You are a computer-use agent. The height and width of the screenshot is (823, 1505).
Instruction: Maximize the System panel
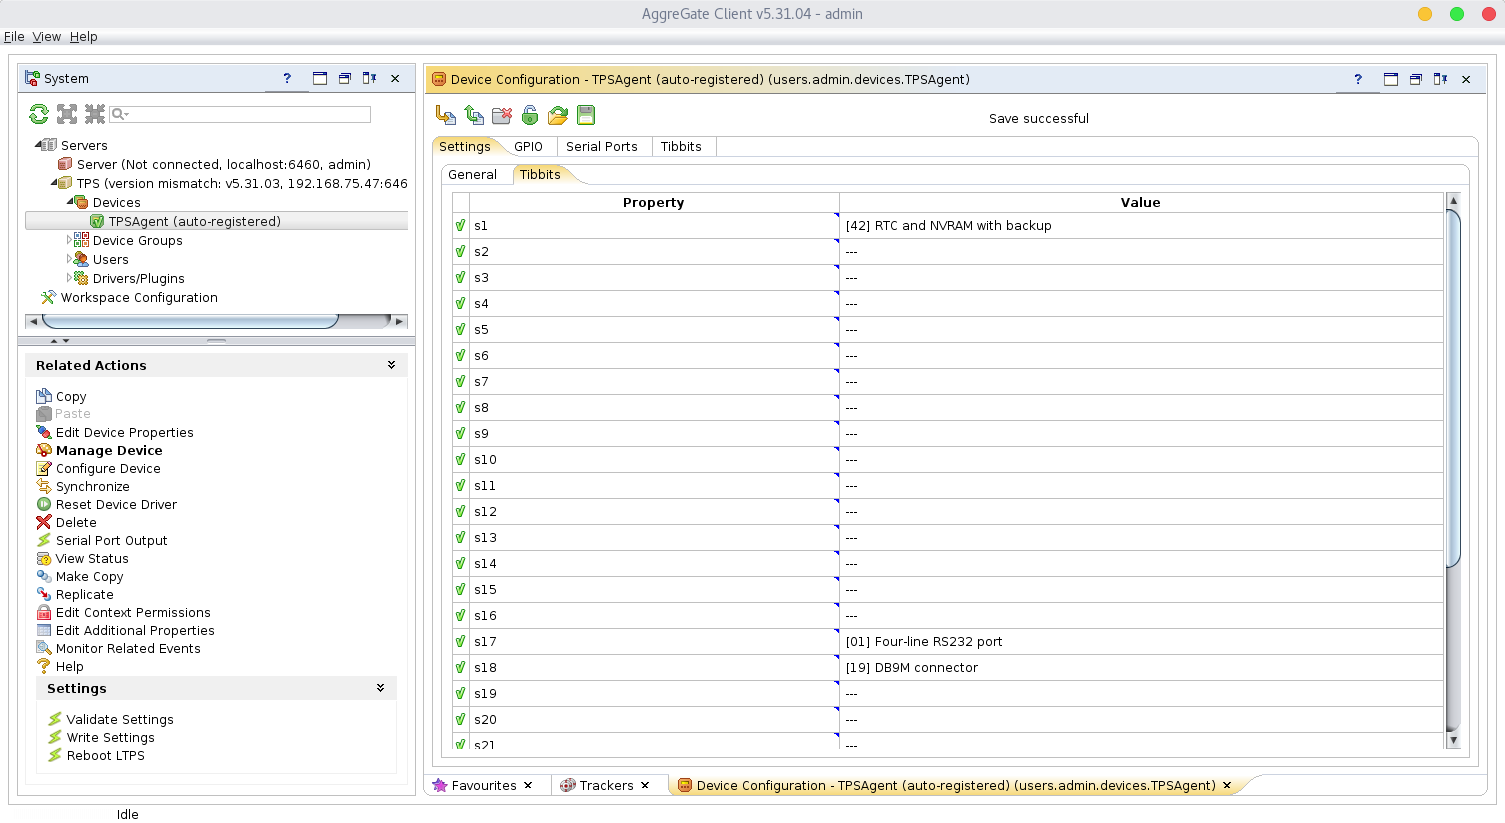[x=320, y=78]
